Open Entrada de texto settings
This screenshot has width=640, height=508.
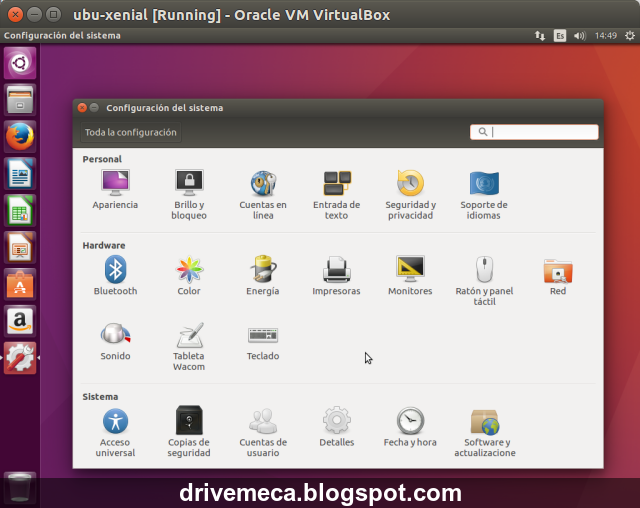(x=336, y=194)
